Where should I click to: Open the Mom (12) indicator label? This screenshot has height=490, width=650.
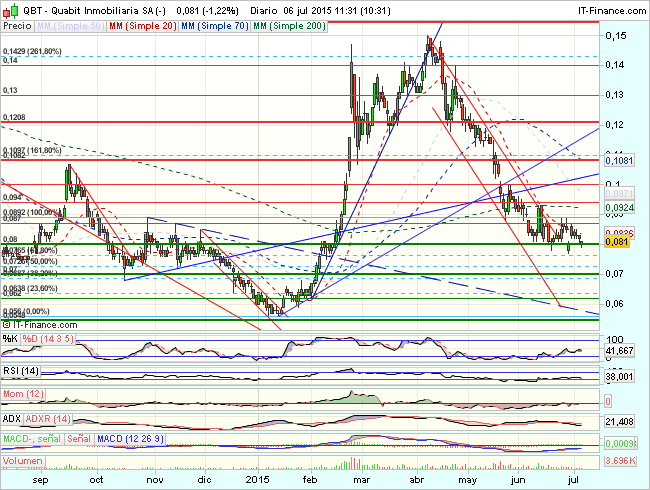(x=23, y=394)
